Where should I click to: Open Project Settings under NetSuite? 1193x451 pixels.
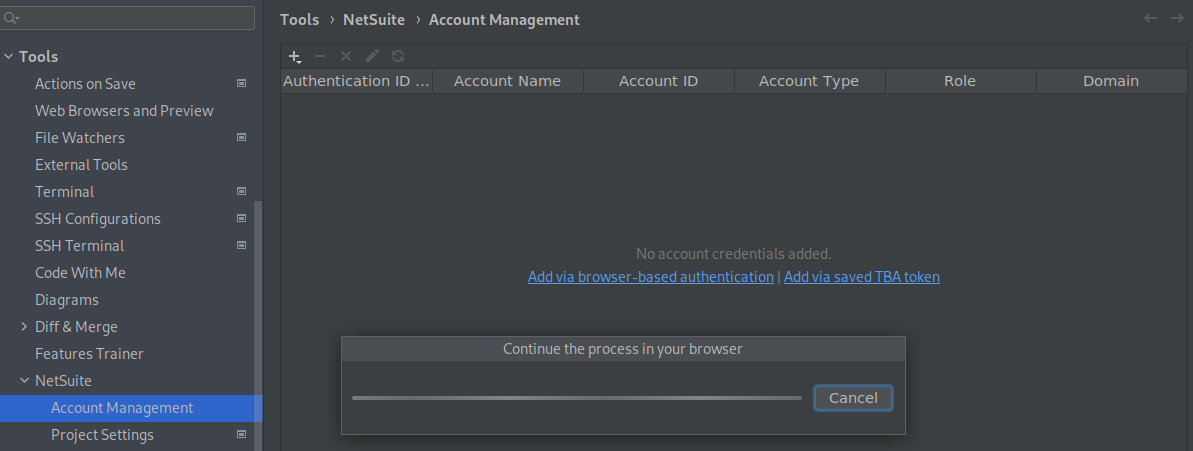[102, 434]
